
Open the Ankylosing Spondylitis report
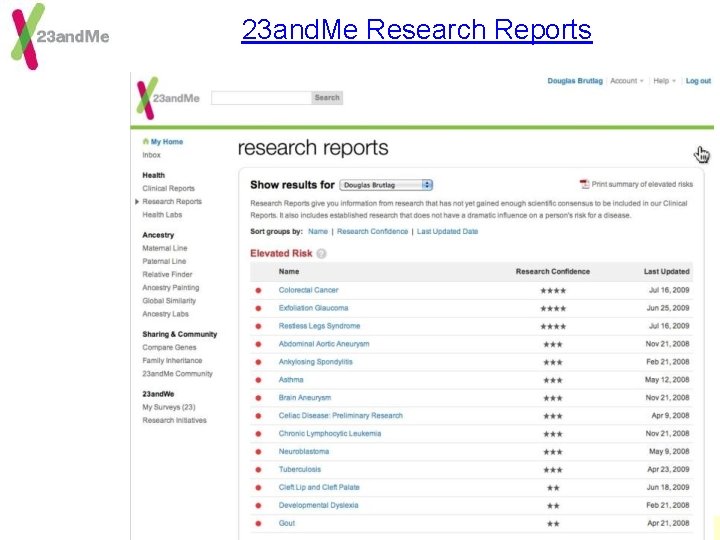315,362
